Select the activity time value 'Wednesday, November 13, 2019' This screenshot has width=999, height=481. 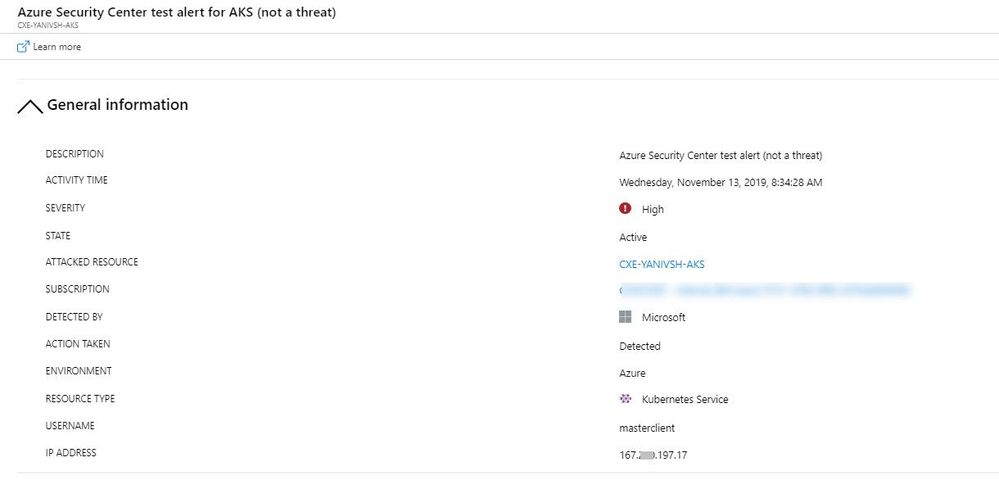tap(694, 183)
